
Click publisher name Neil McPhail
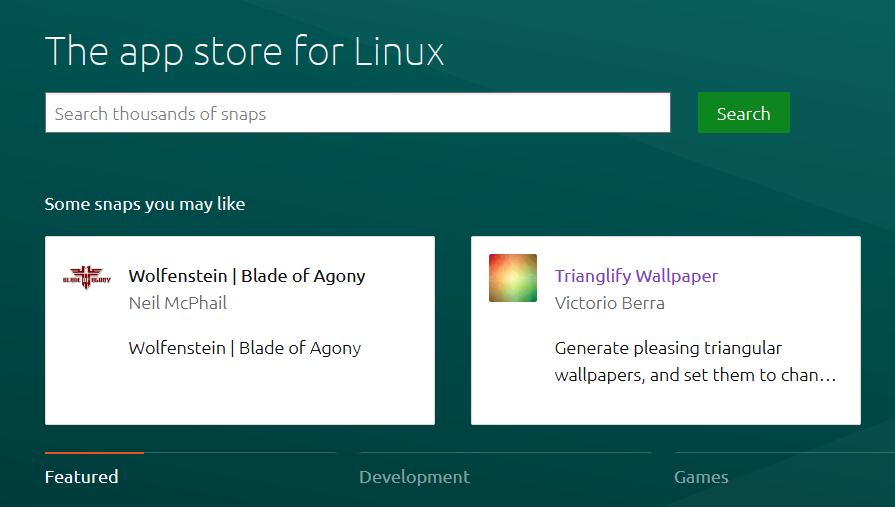[x=178, y=303]
